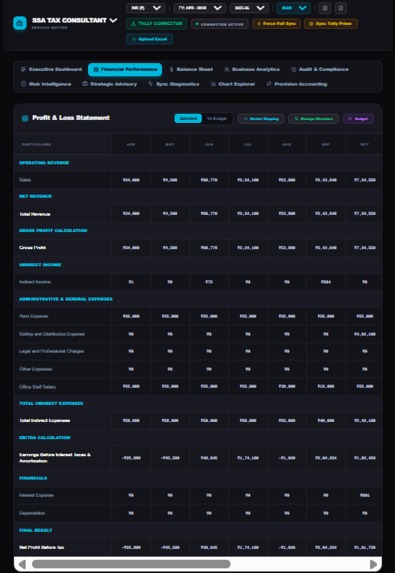Click the people icon of Business Analytics
The width and height of the screenshot is (395, 573).
227,69
